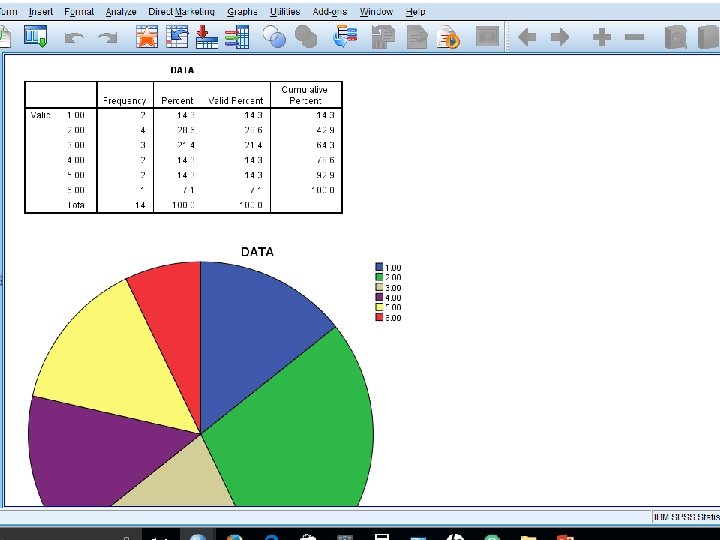Viewport: 720px width, 540px height.
Task: Click the grayed overlapping circles toolbar icon
Action: (x=306, y=37)
